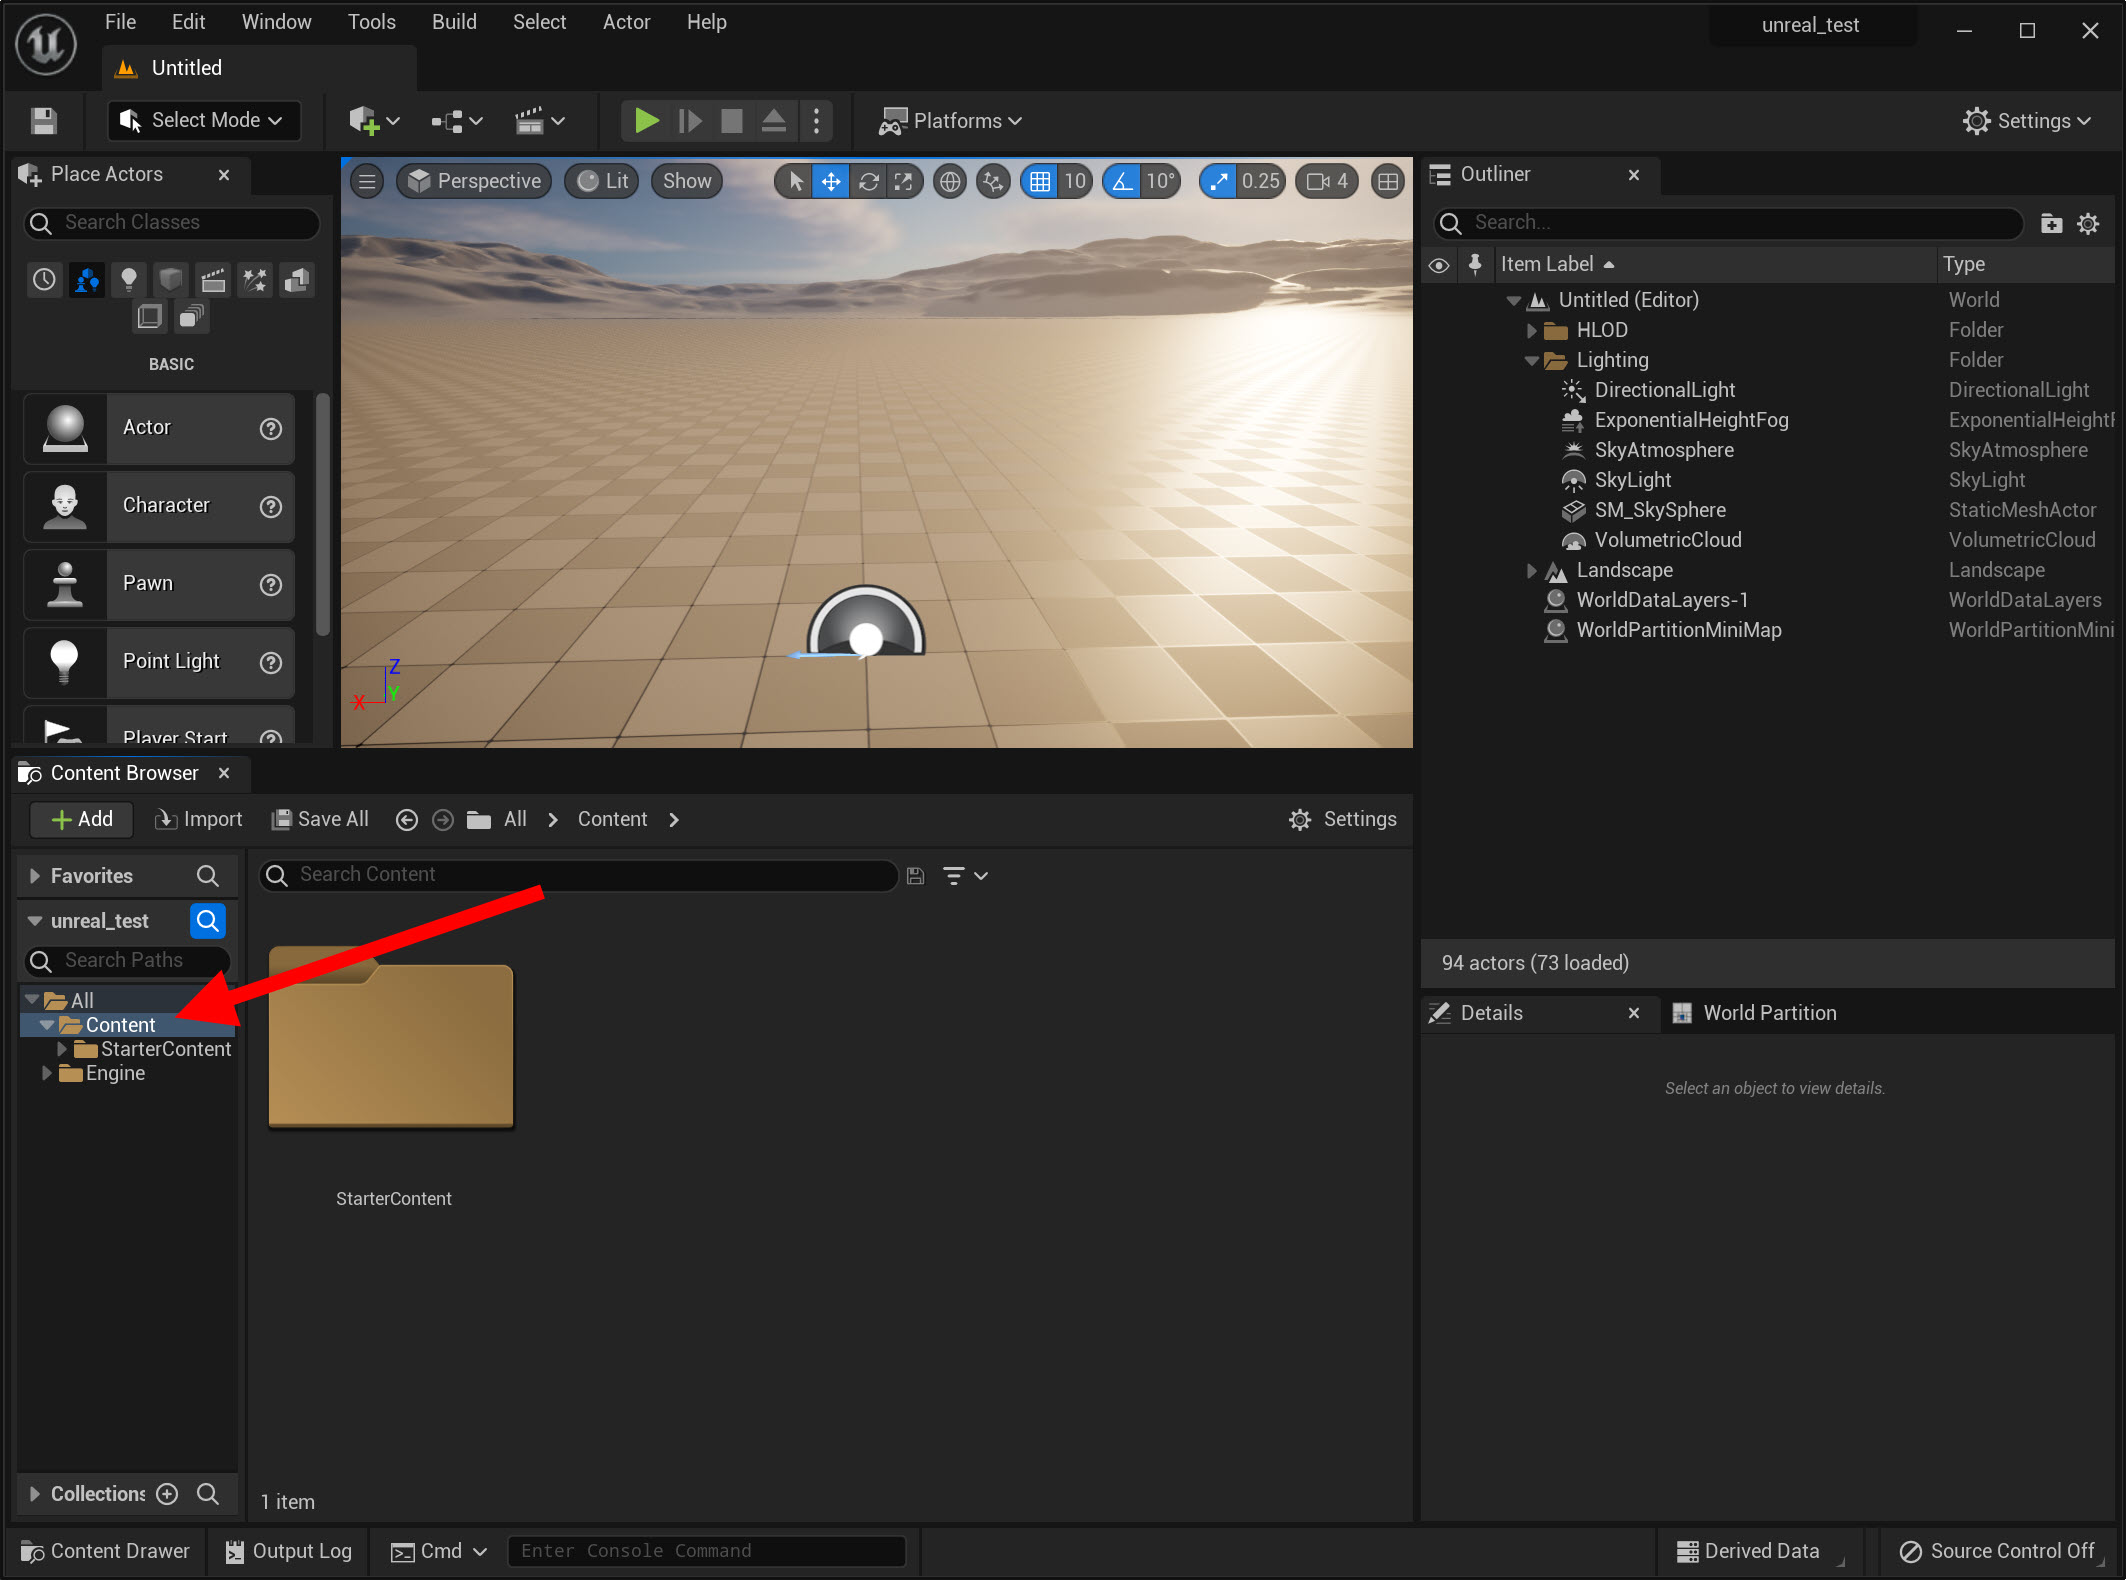Click the Place Actors panel scrollbar
Viewport: 2126px width, 1580px height.
click(322, 515)
